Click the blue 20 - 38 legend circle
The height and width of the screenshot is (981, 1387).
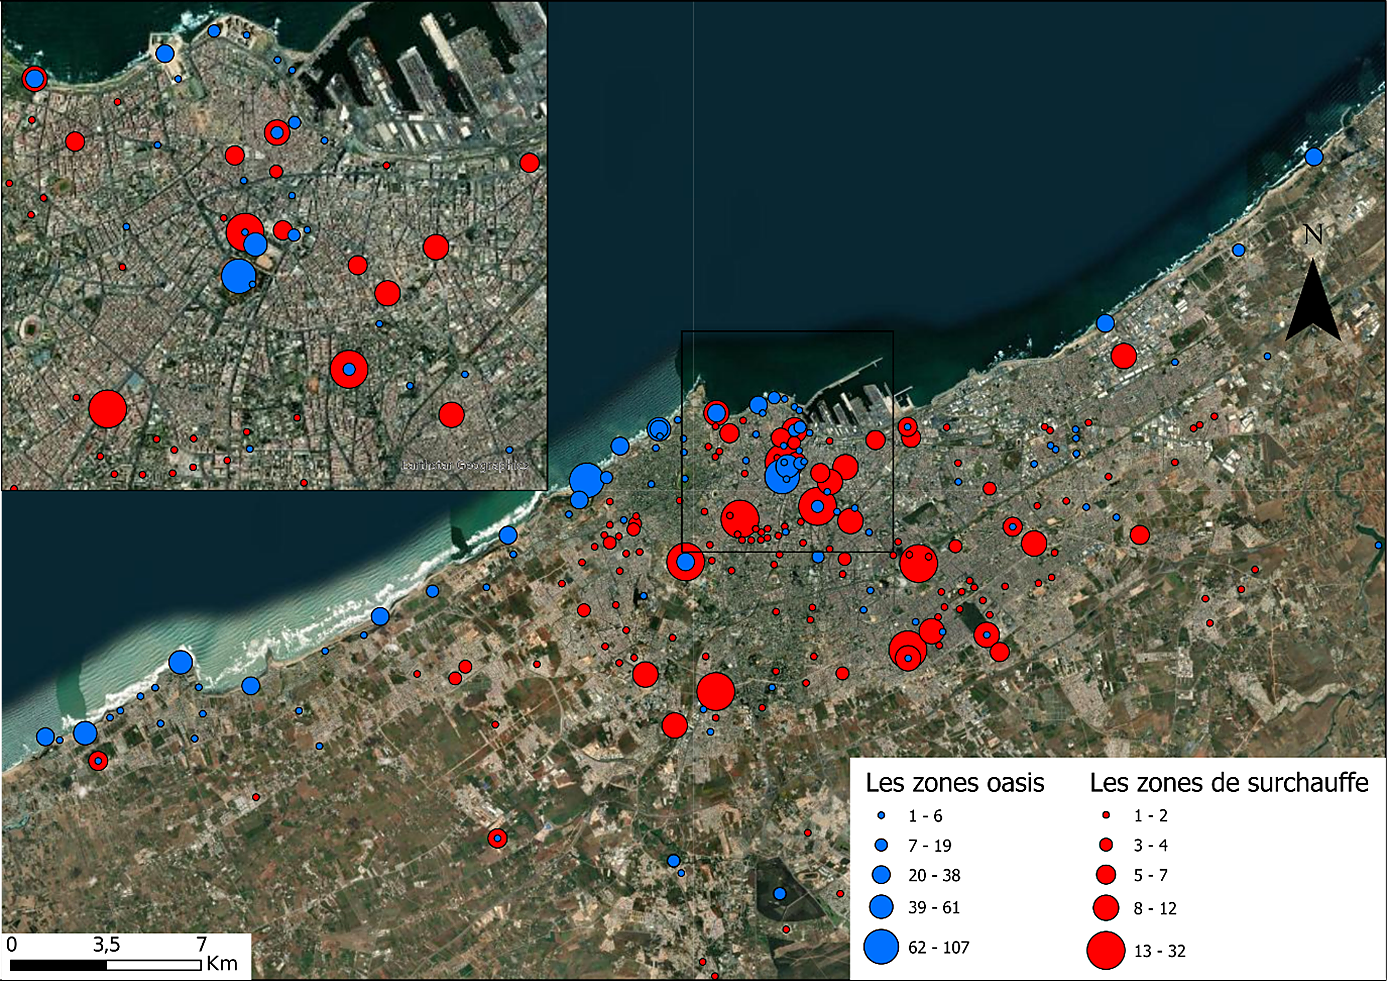(x=881, y=875)
